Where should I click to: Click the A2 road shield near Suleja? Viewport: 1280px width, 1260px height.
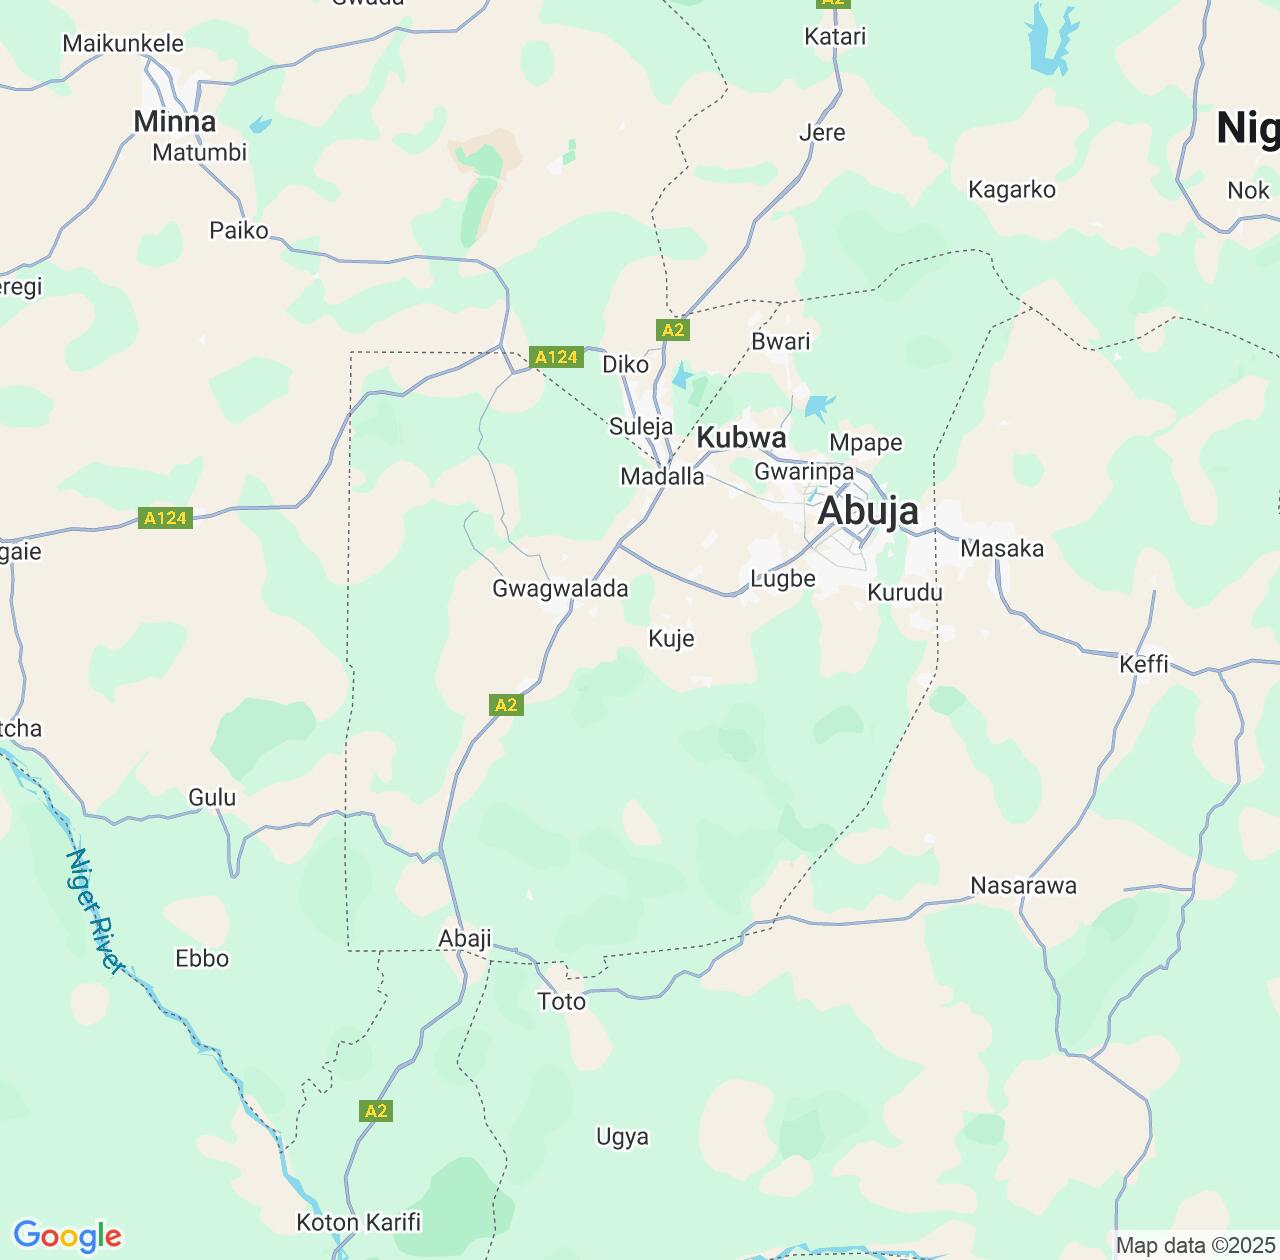coord(673,329)
